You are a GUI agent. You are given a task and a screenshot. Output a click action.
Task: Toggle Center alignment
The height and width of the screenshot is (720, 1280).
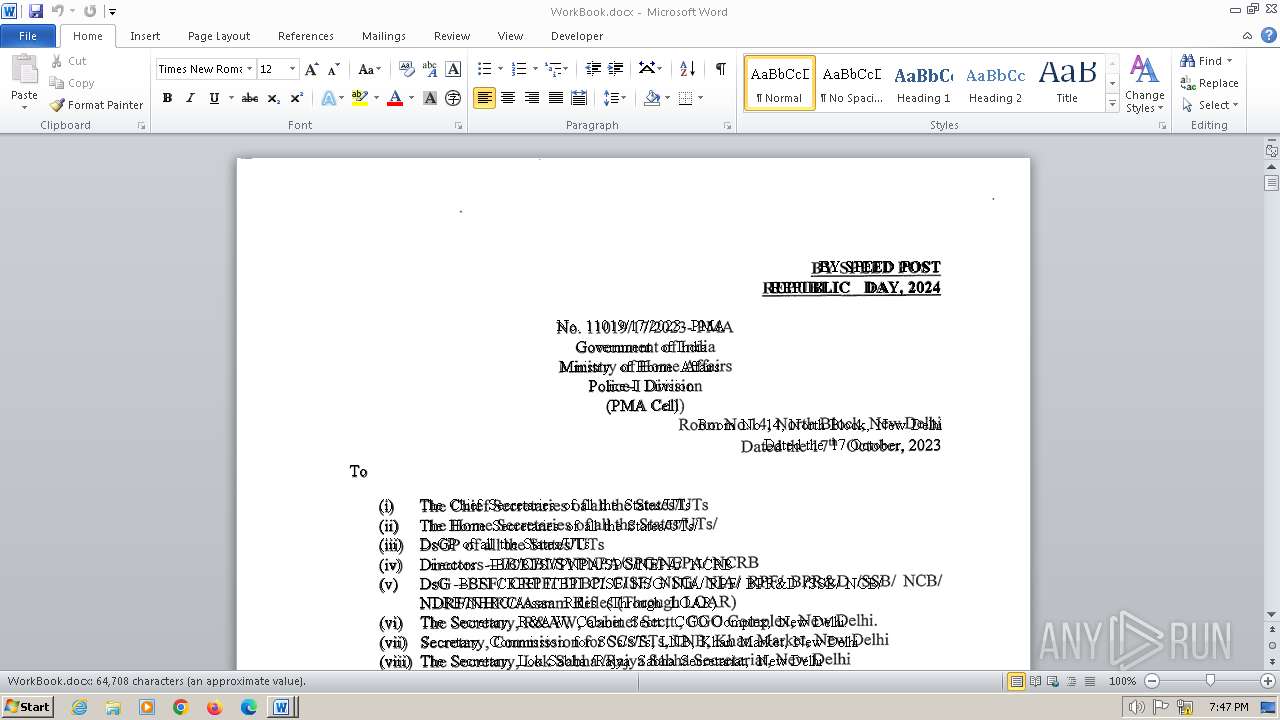click(508, 98)
